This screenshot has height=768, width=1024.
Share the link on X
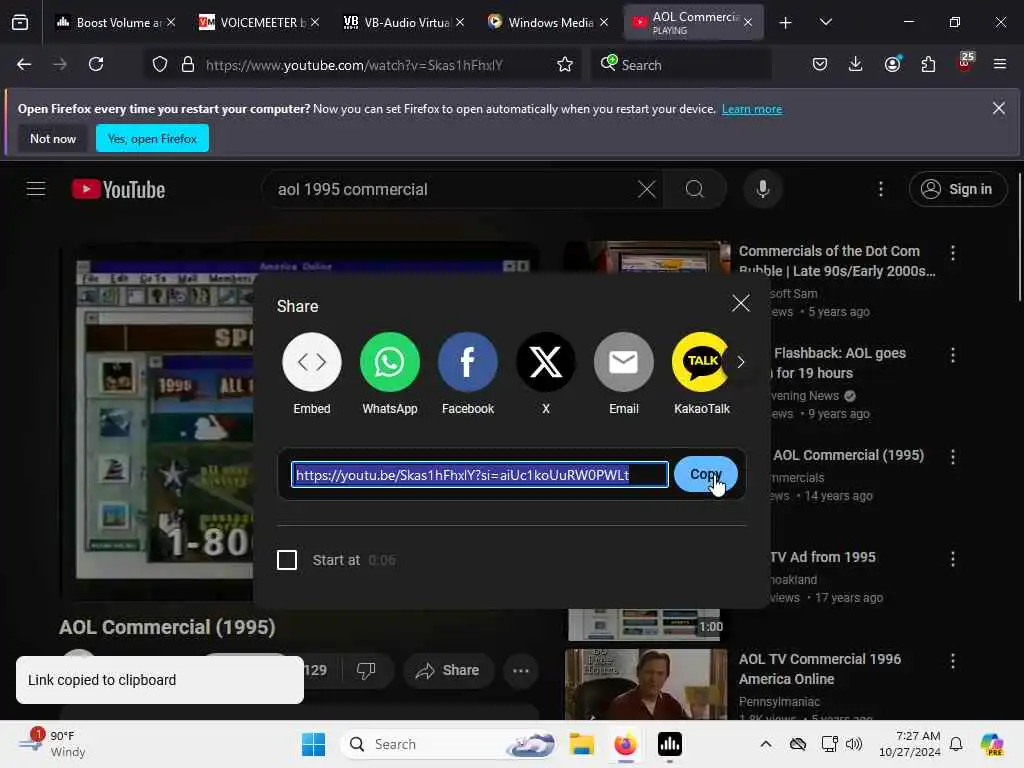[546, 361]
